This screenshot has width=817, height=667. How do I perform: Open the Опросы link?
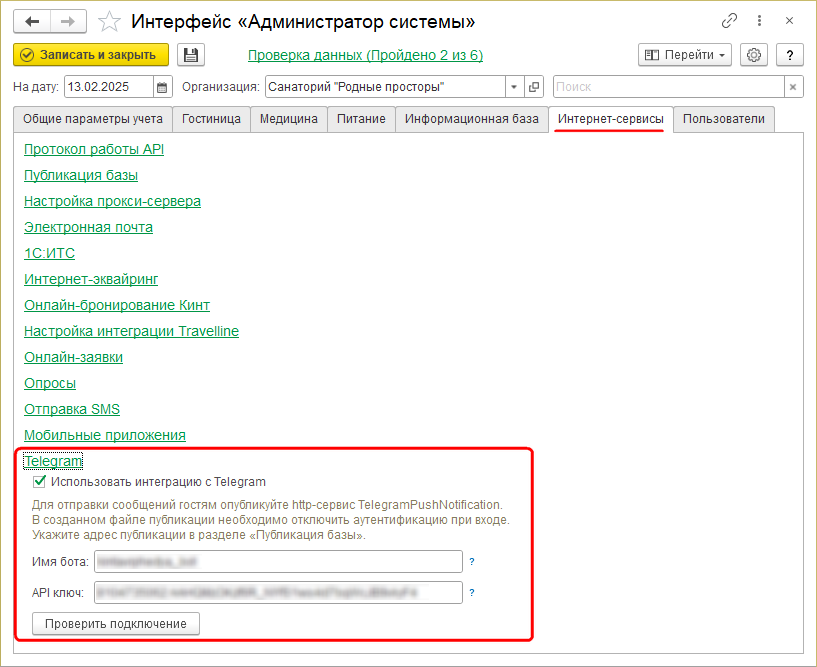50,384
